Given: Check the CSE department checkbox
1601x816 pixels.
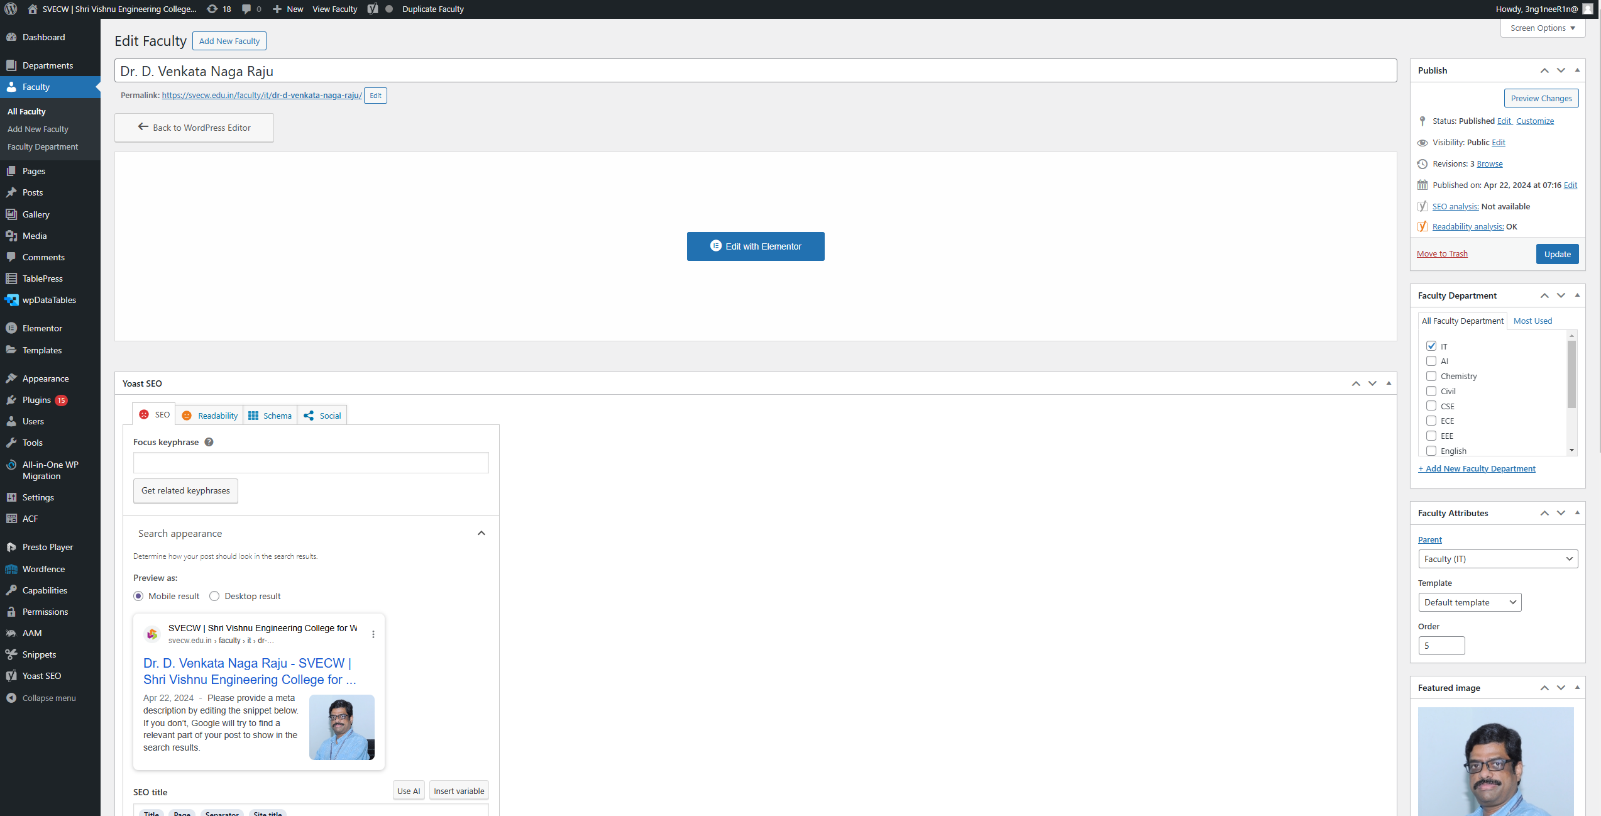Looking at the screenshot, I should click(1431, 406).
